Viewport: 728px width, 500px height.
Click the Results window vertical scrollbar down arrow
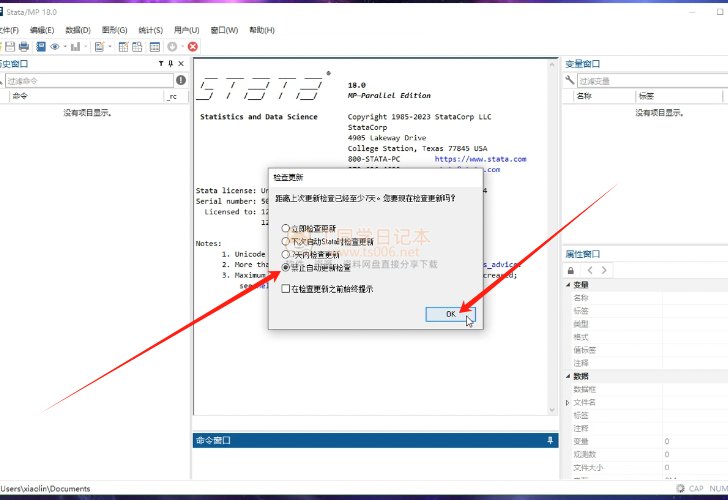552,410
